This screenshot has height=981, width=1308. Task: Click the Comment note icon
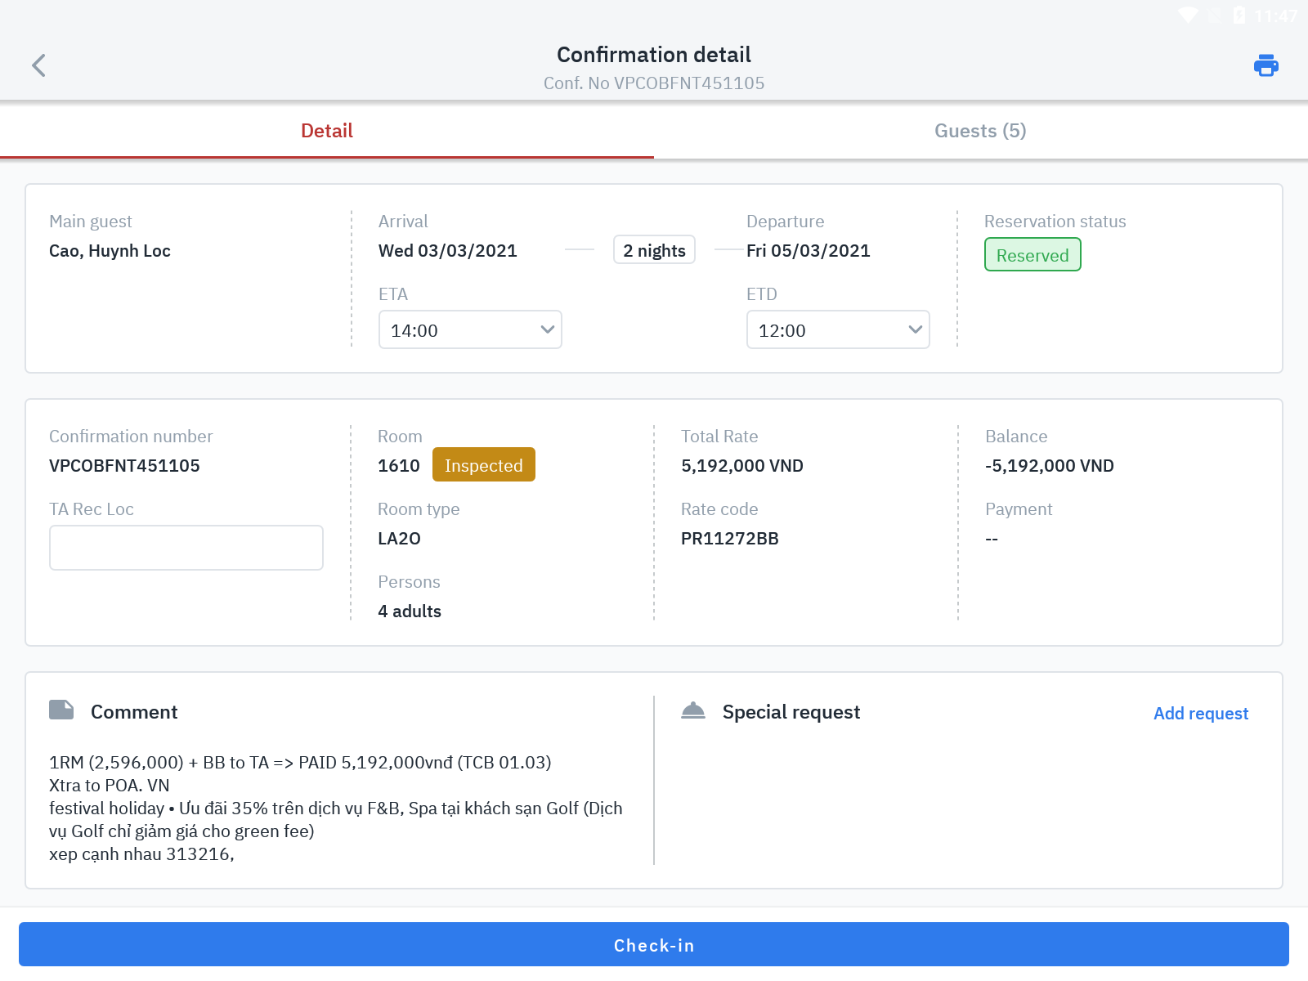point(62,711)
